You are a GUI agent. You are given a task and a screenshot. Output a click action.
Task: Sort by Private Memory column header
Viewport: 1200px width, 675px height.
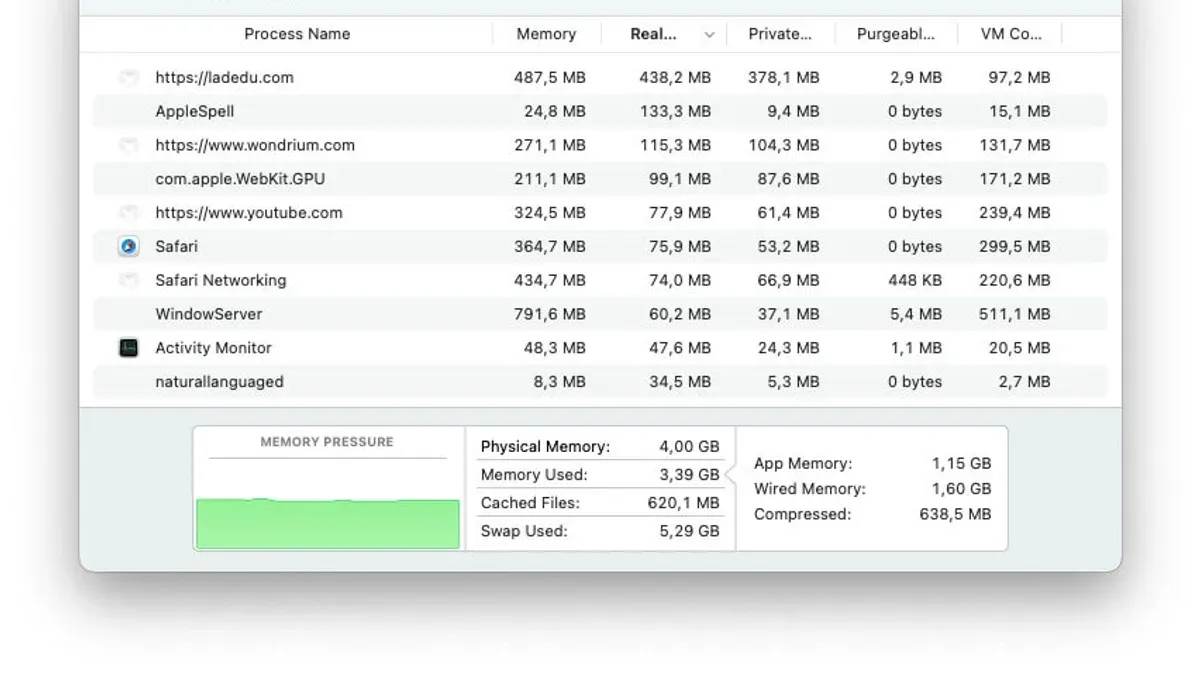point(780,34)
